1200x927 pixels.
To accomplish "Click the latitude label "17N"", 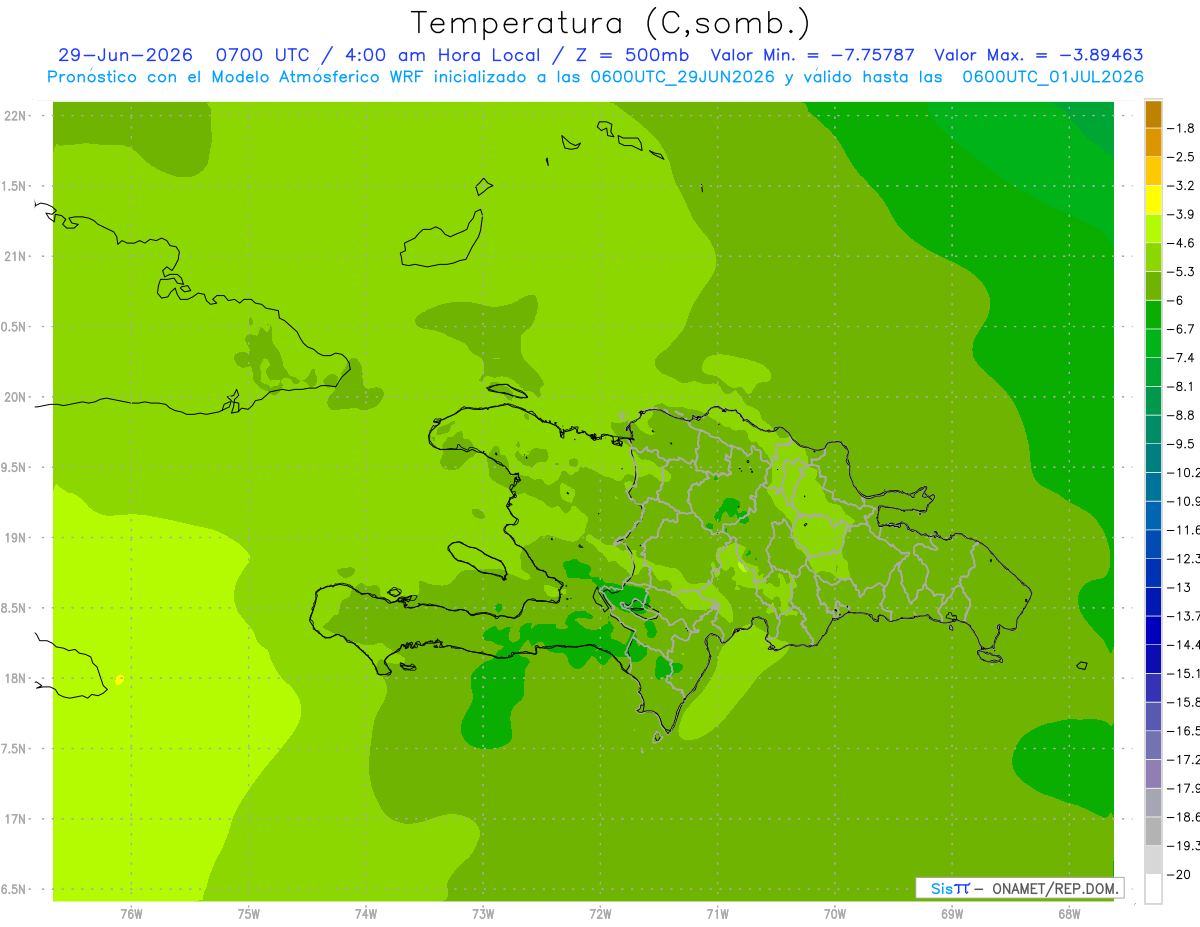I will [17, 820].
